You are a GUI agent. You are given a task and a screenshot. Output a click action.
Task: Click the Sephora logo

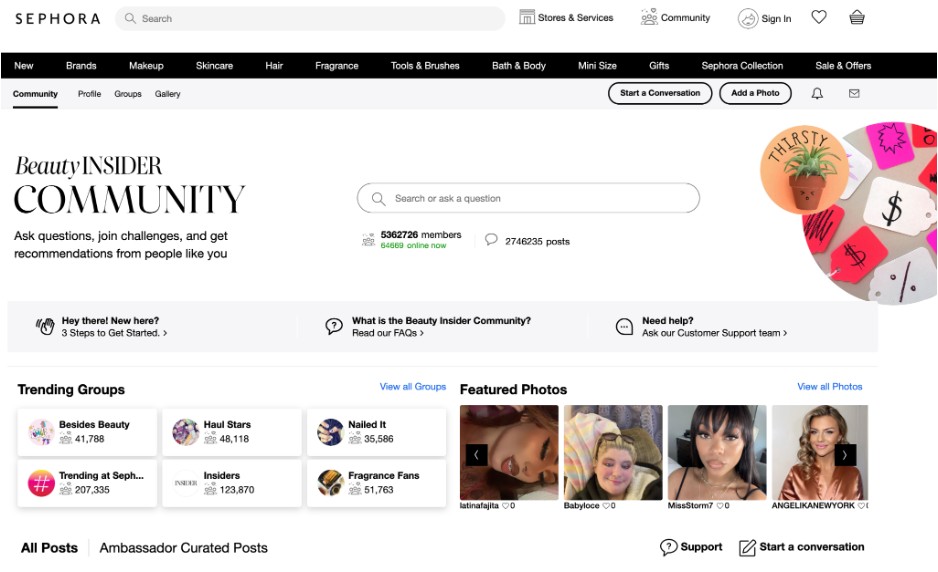tap(57, 19)
